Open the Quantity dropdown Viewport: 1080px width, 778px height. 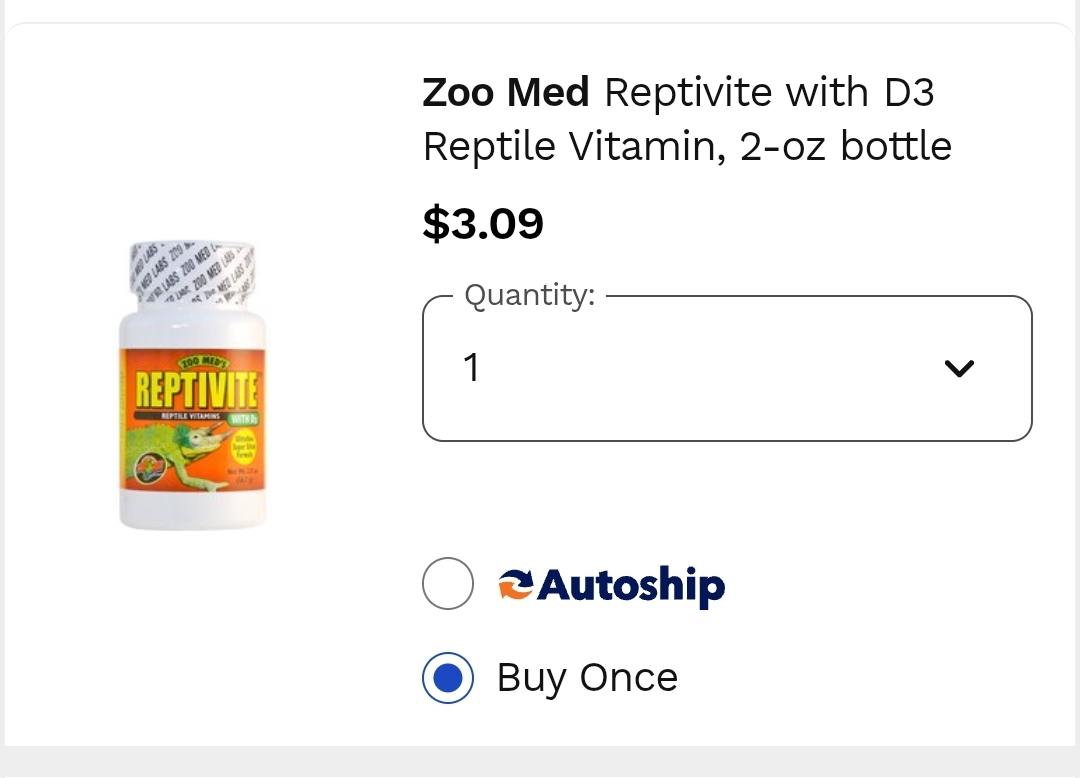click(x=727, y=368)
